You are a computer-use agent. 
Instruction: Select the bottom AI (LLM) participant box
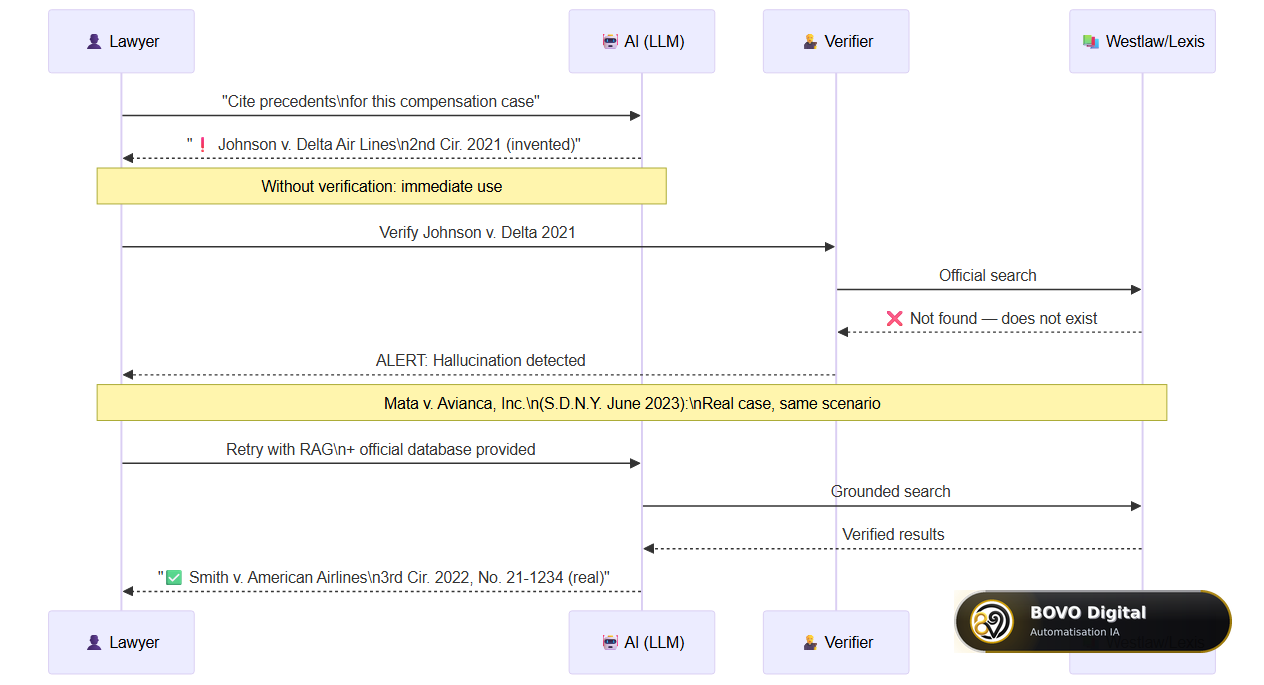tap(642, 643)
